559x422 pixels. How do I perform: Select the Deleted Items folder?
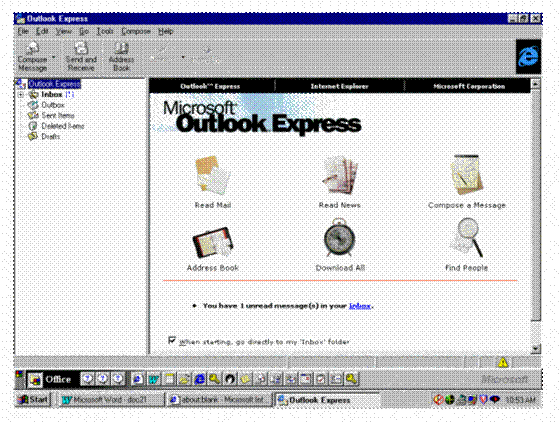coord(63,126)
